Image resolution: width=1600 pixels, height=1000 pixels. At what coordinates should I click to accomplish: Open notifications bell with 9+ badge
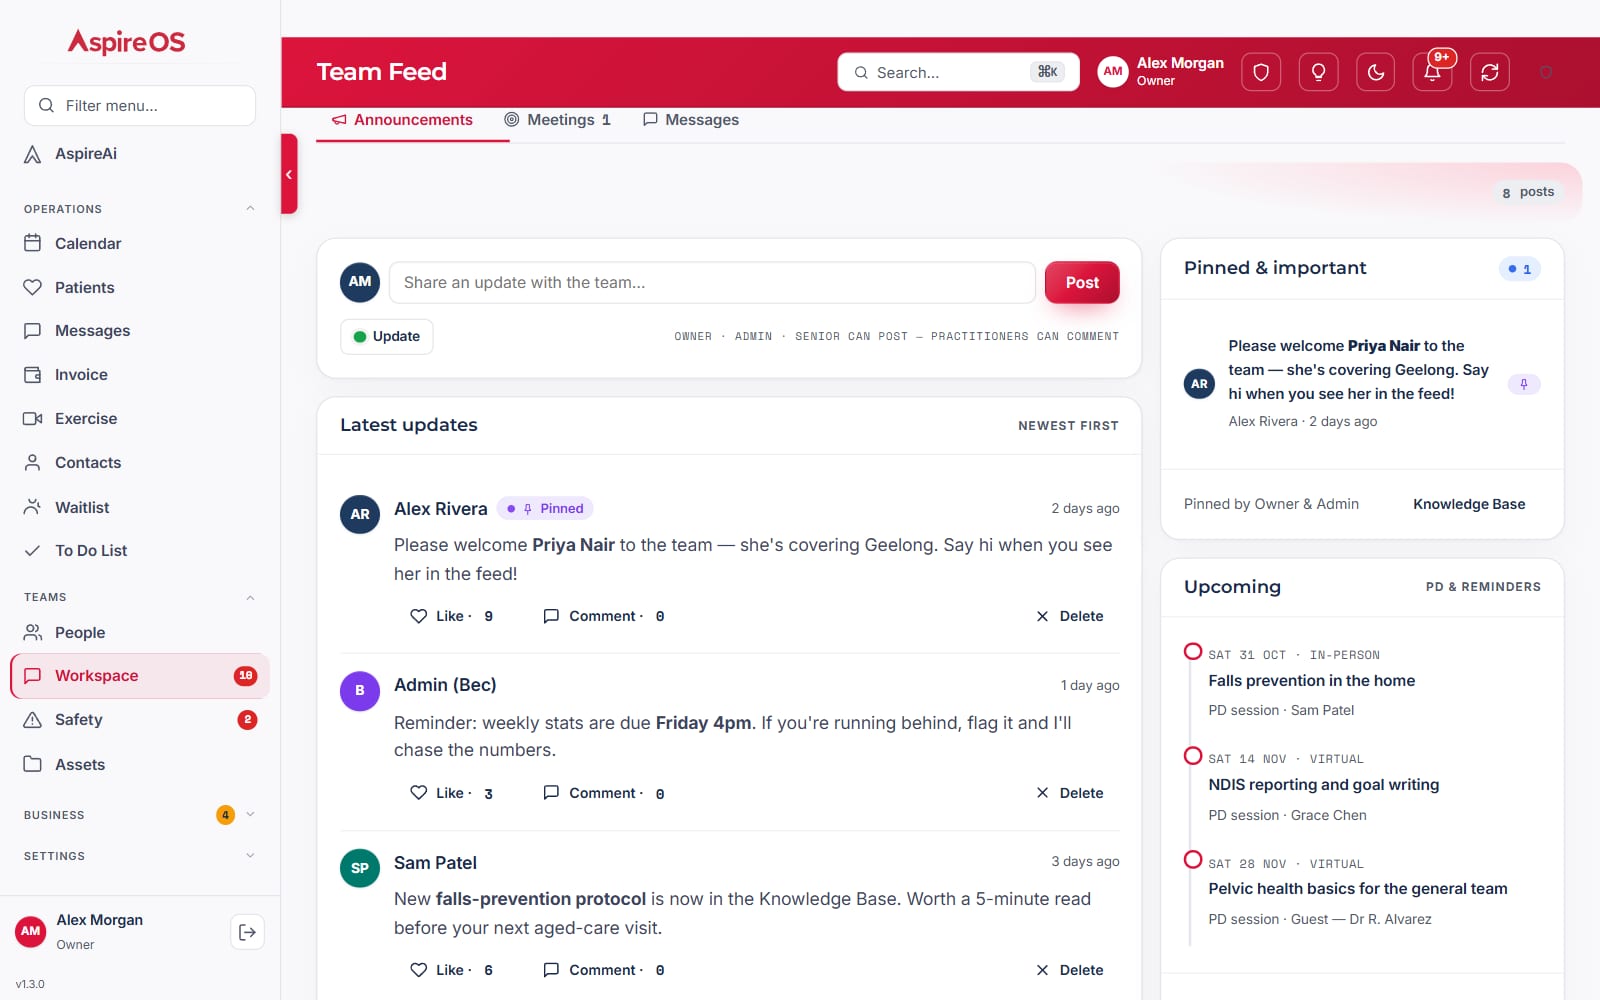(x=1433, y=72)
